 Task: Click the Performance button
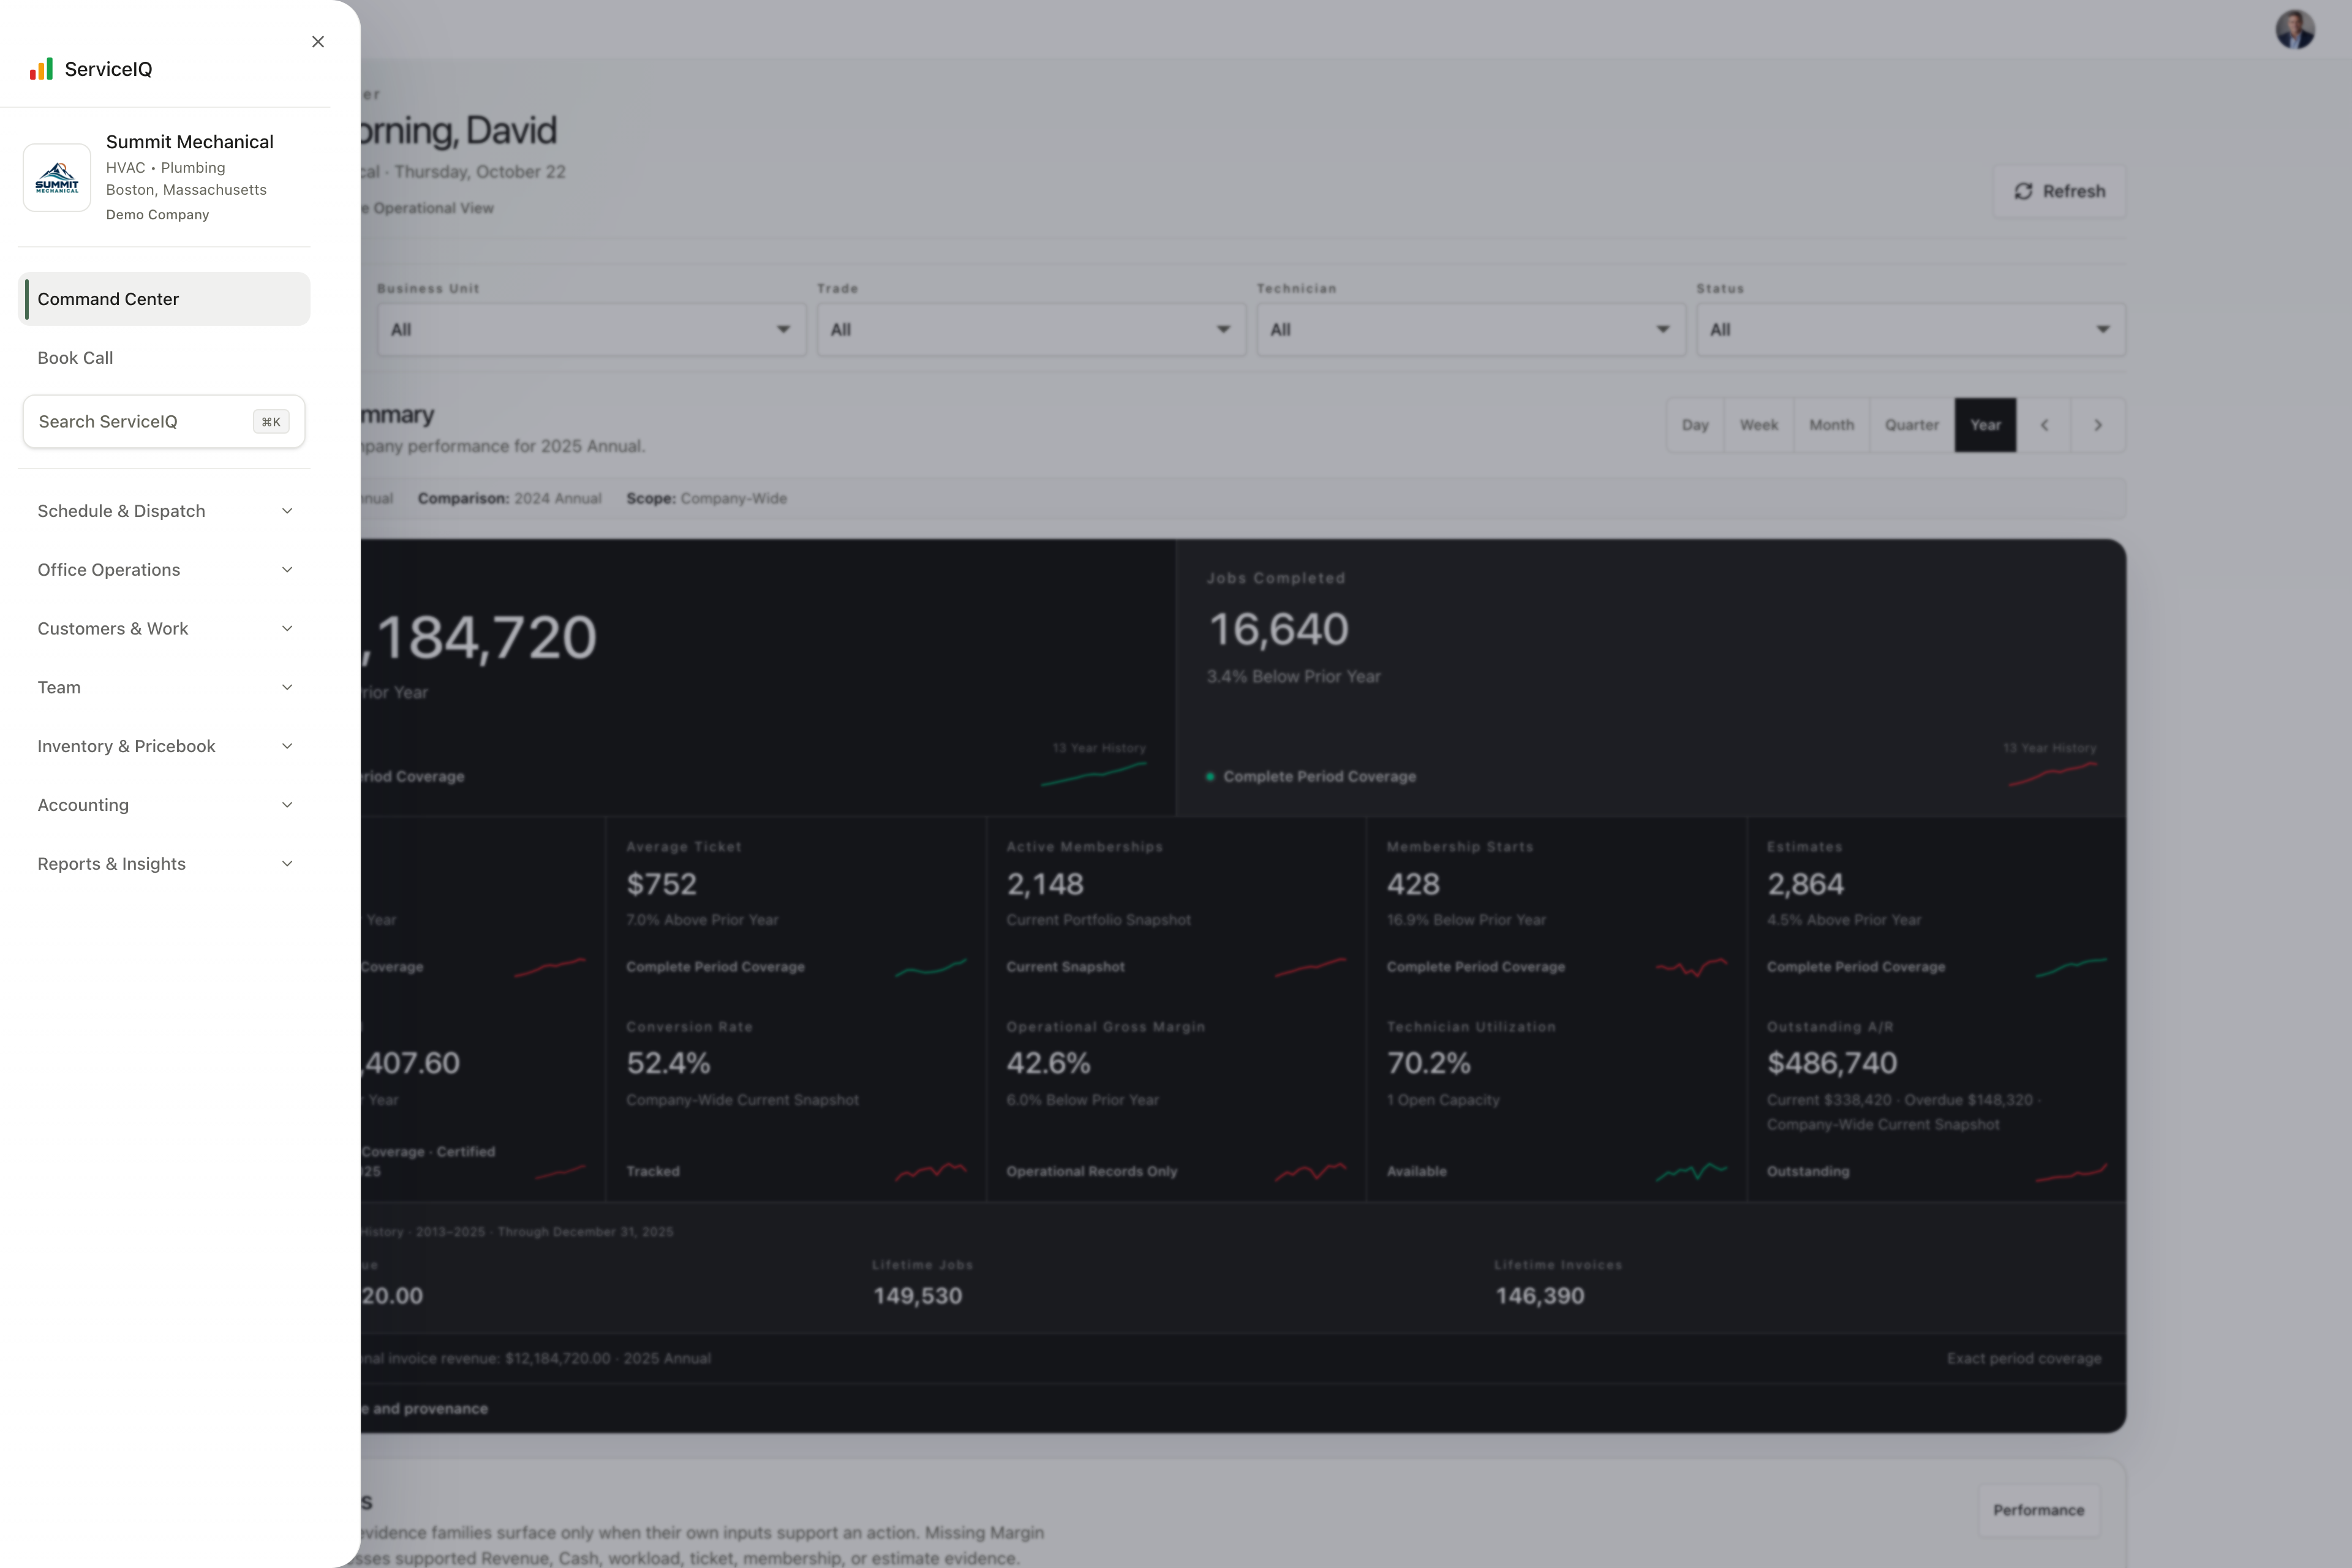pos(2039,1510)
